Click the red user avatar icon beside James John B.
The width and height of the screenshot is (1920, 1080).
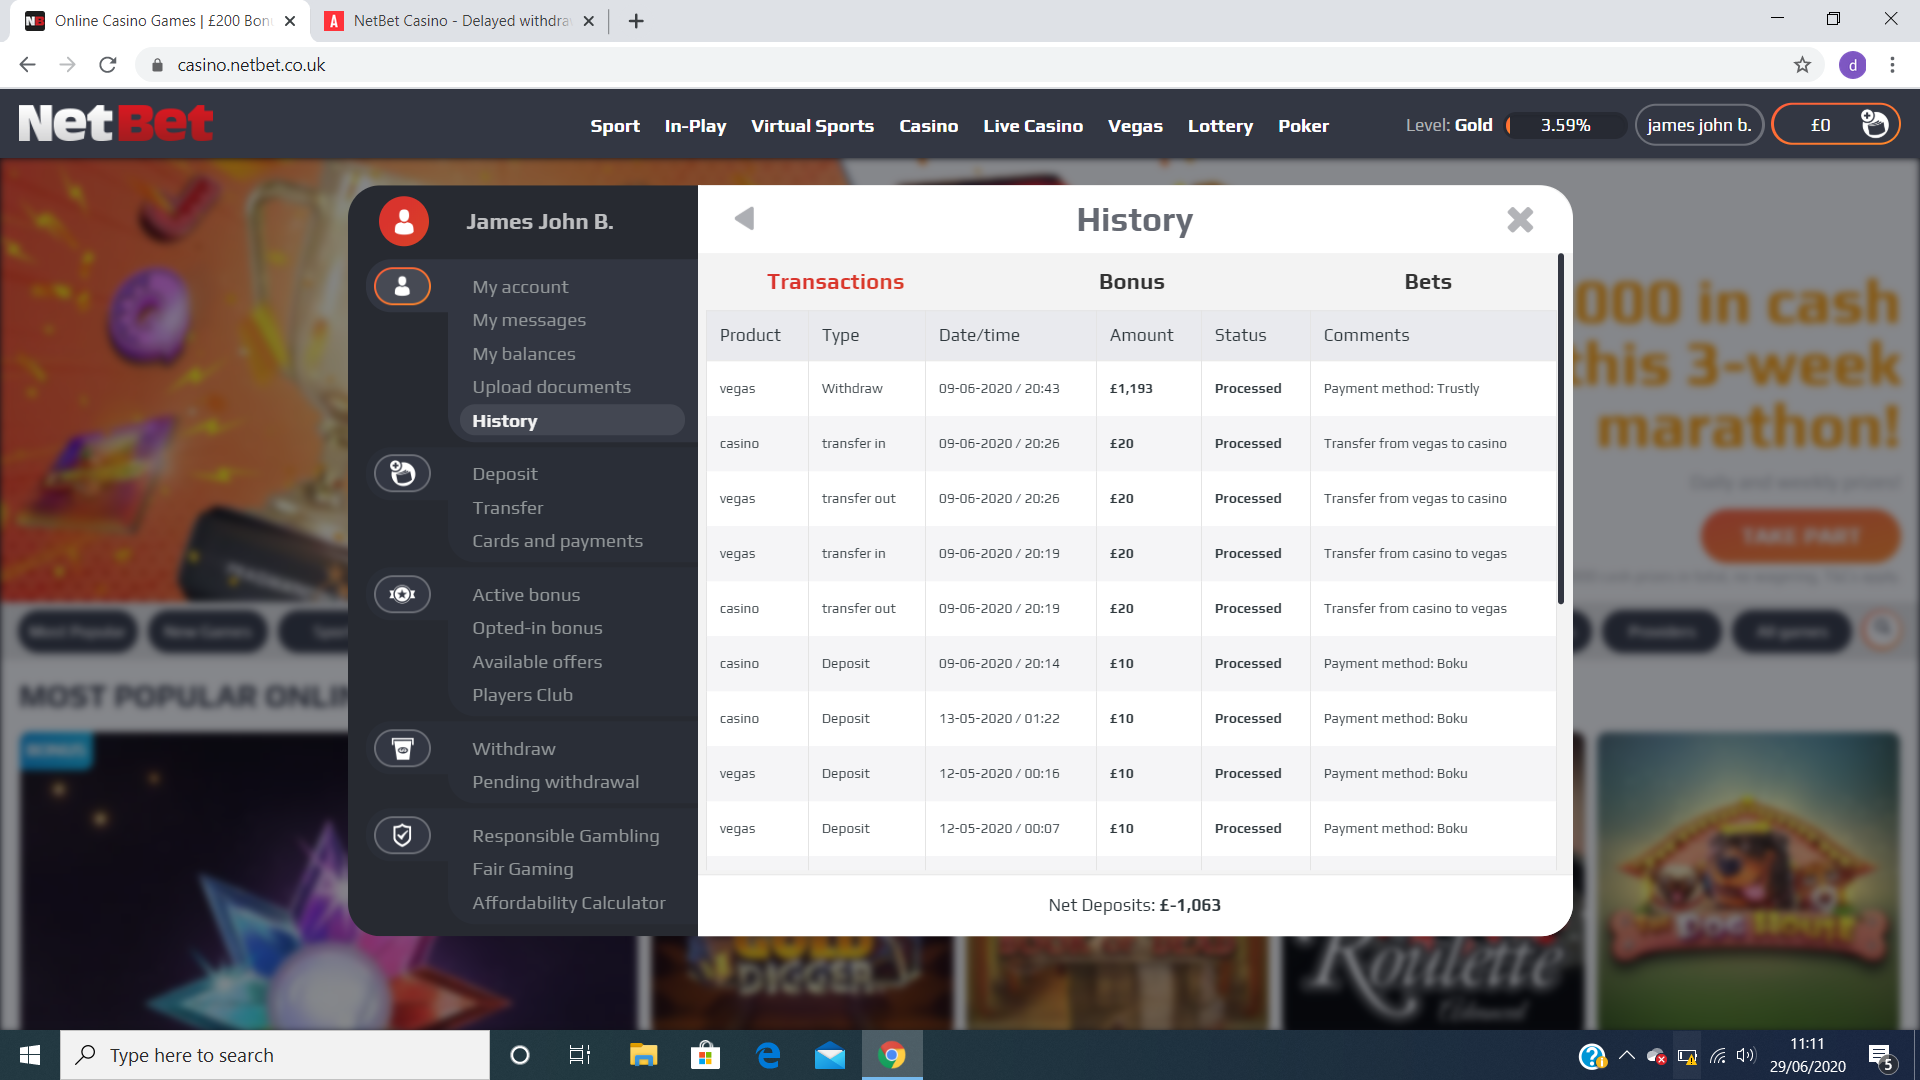(404, 221)
